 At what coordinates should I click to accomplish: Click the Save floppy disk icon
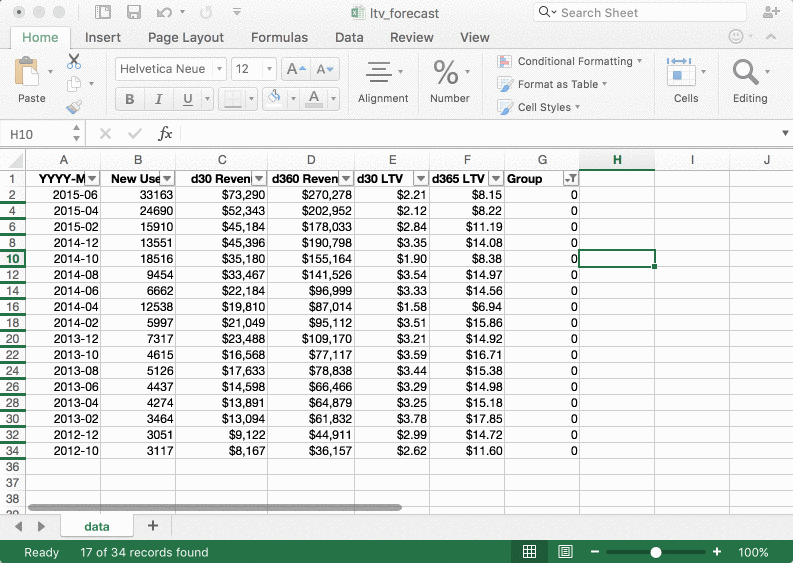134,12
